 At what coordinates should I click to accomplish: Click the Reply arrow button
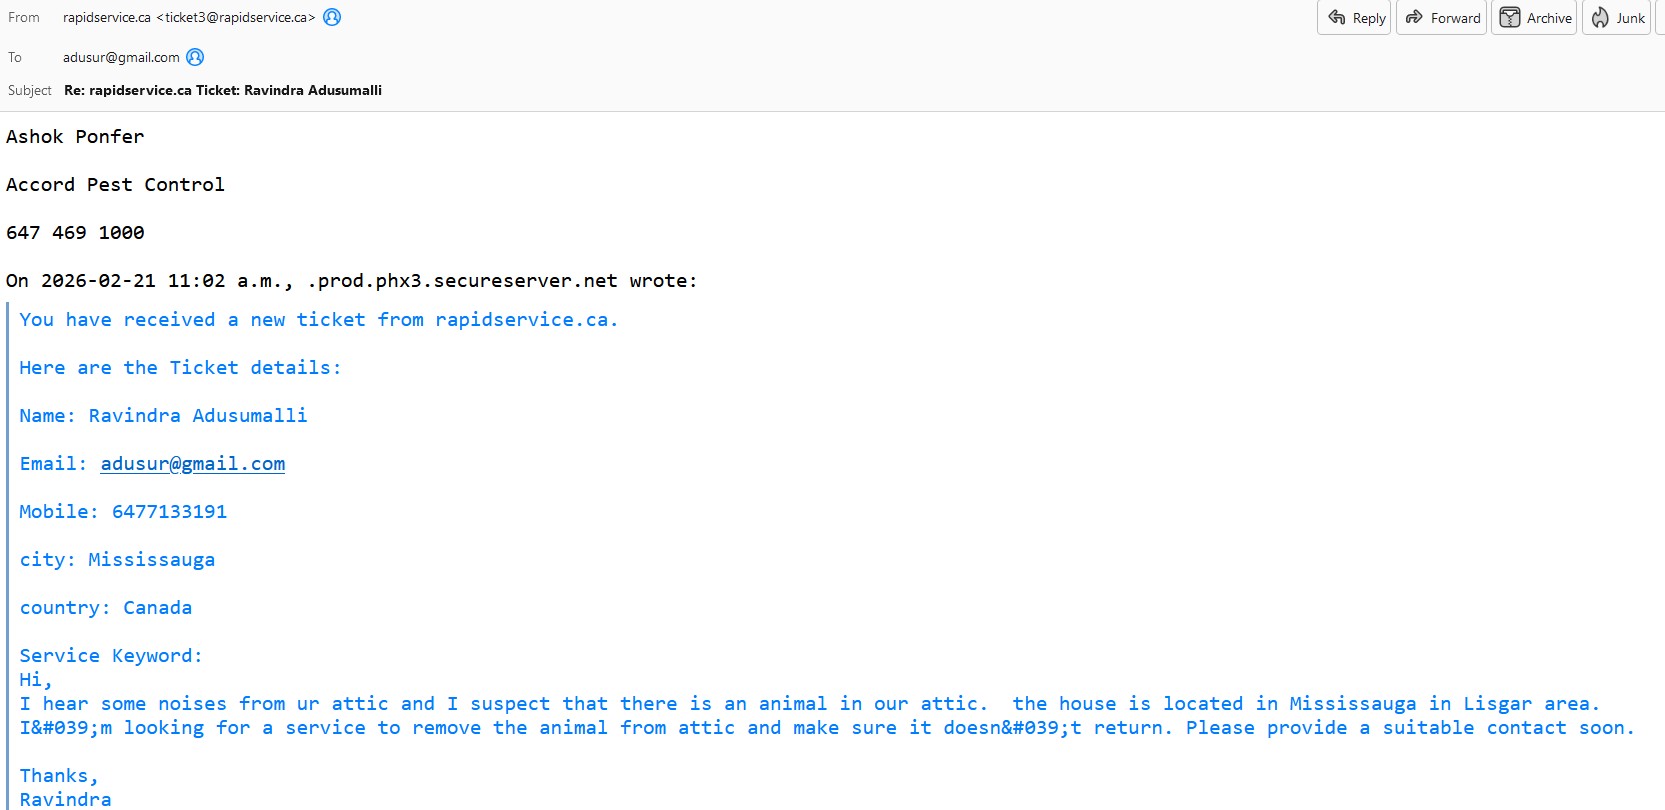[x=1355, y=18]
